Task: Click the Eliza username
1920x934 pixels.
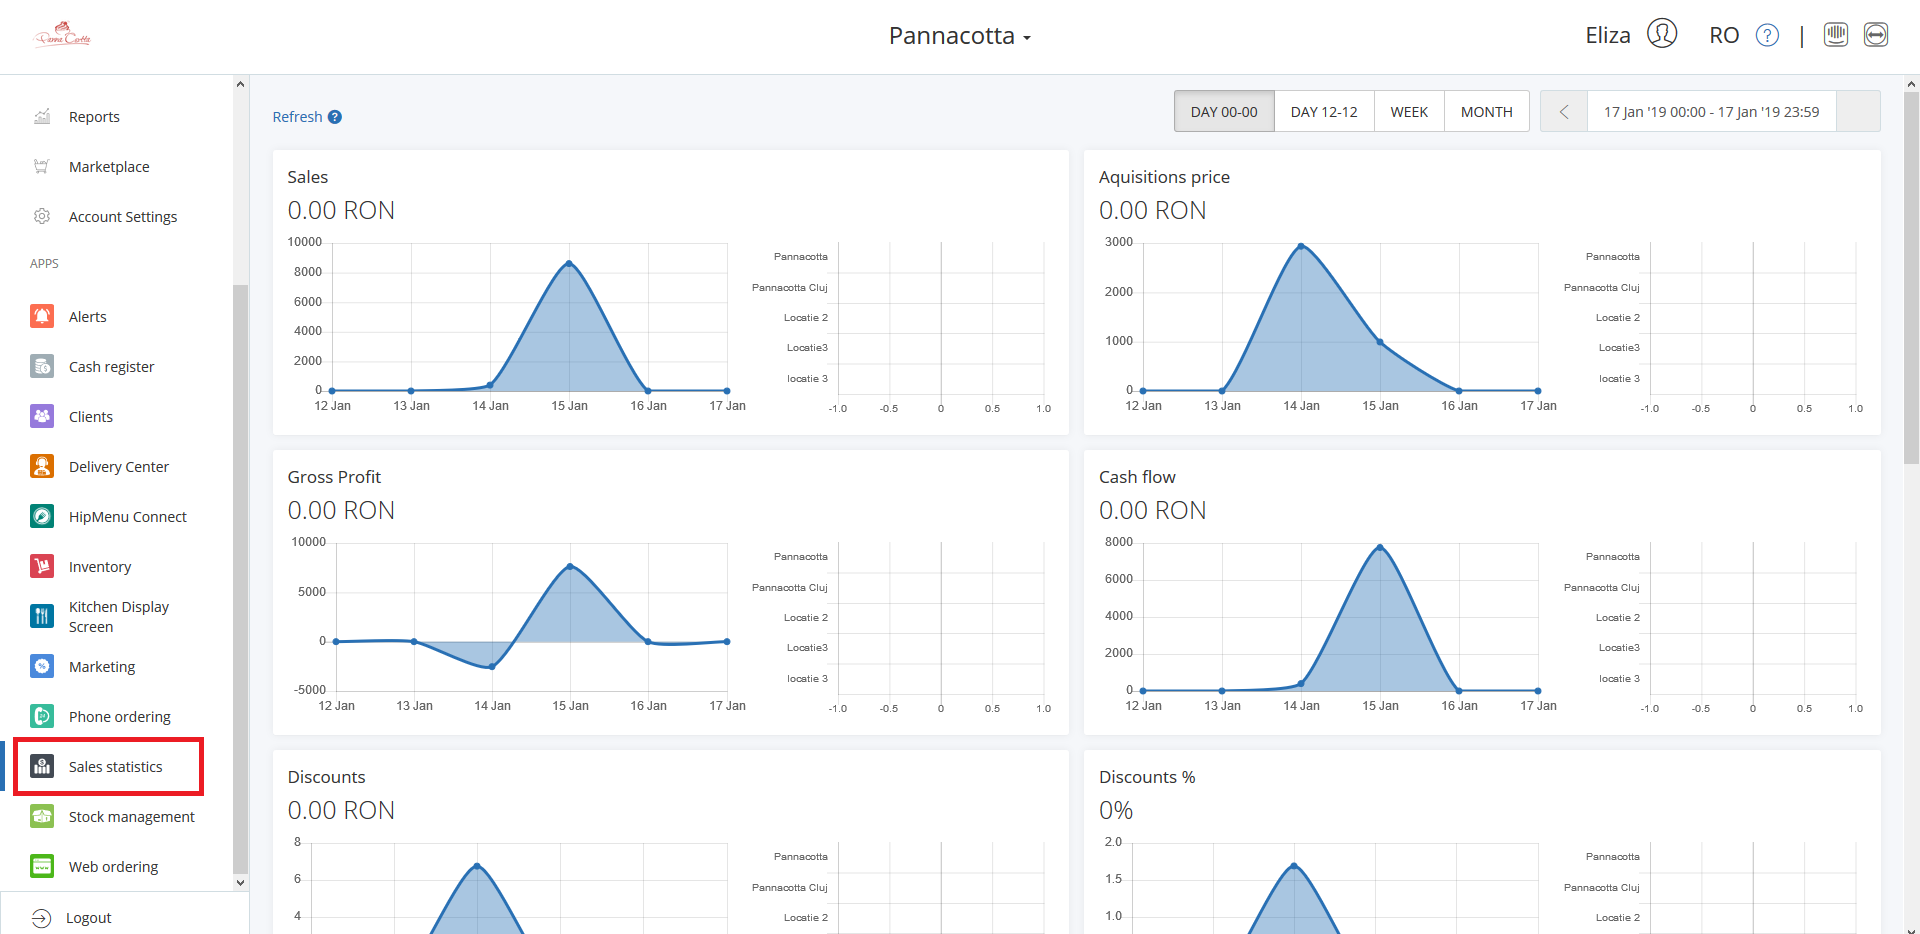Action: (1607, 36)
